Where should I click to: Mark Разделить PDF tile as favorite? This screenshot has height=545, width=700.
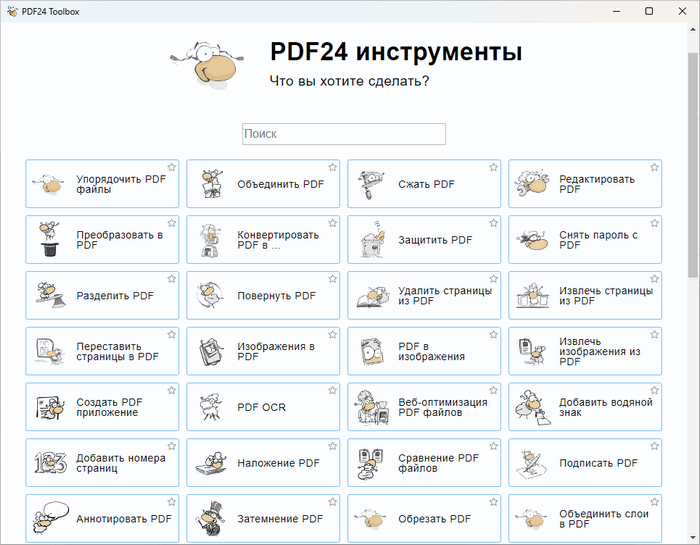click(171, 279)
